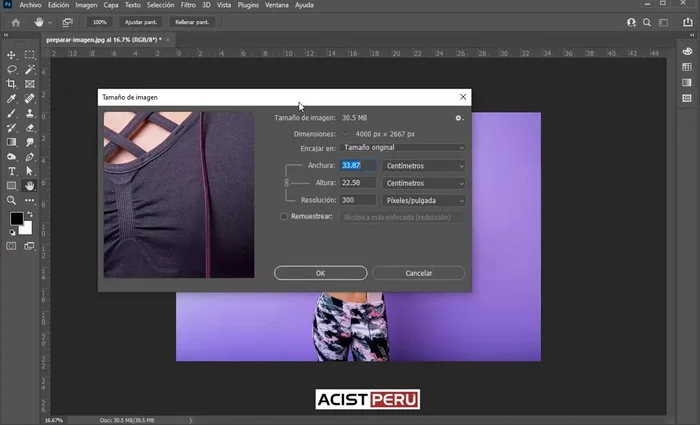Toggle the constrain proportions chain link

(287, 183)
